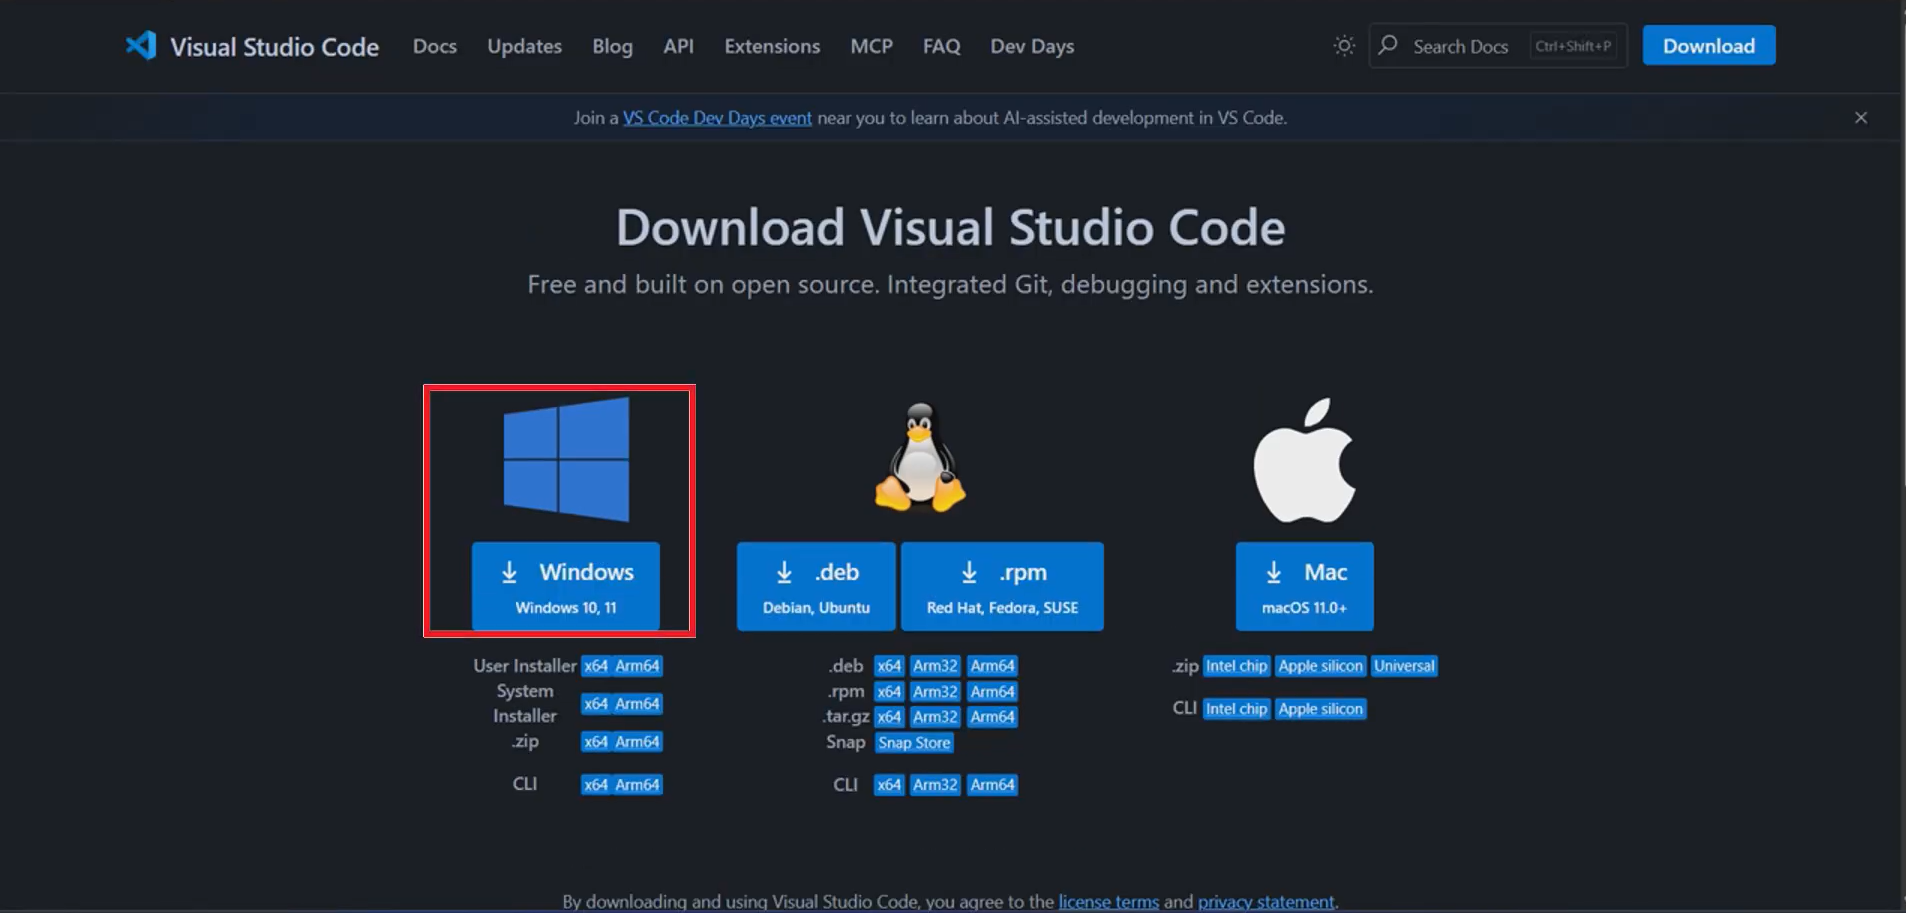Click the search magnifier icon
The width and height of the screenshot is (1906, 913).
pyautogui.click(x=1390, y=45)
